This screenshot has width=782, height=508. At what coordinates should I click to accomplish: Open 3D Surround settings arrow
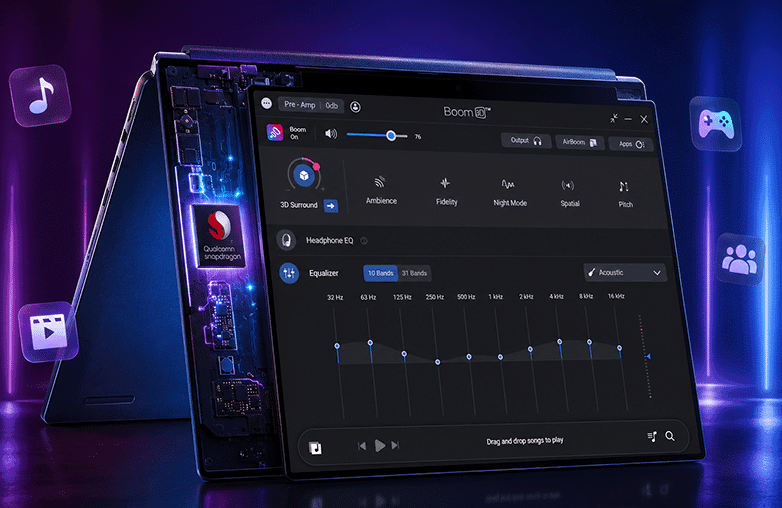coord(331,205)
